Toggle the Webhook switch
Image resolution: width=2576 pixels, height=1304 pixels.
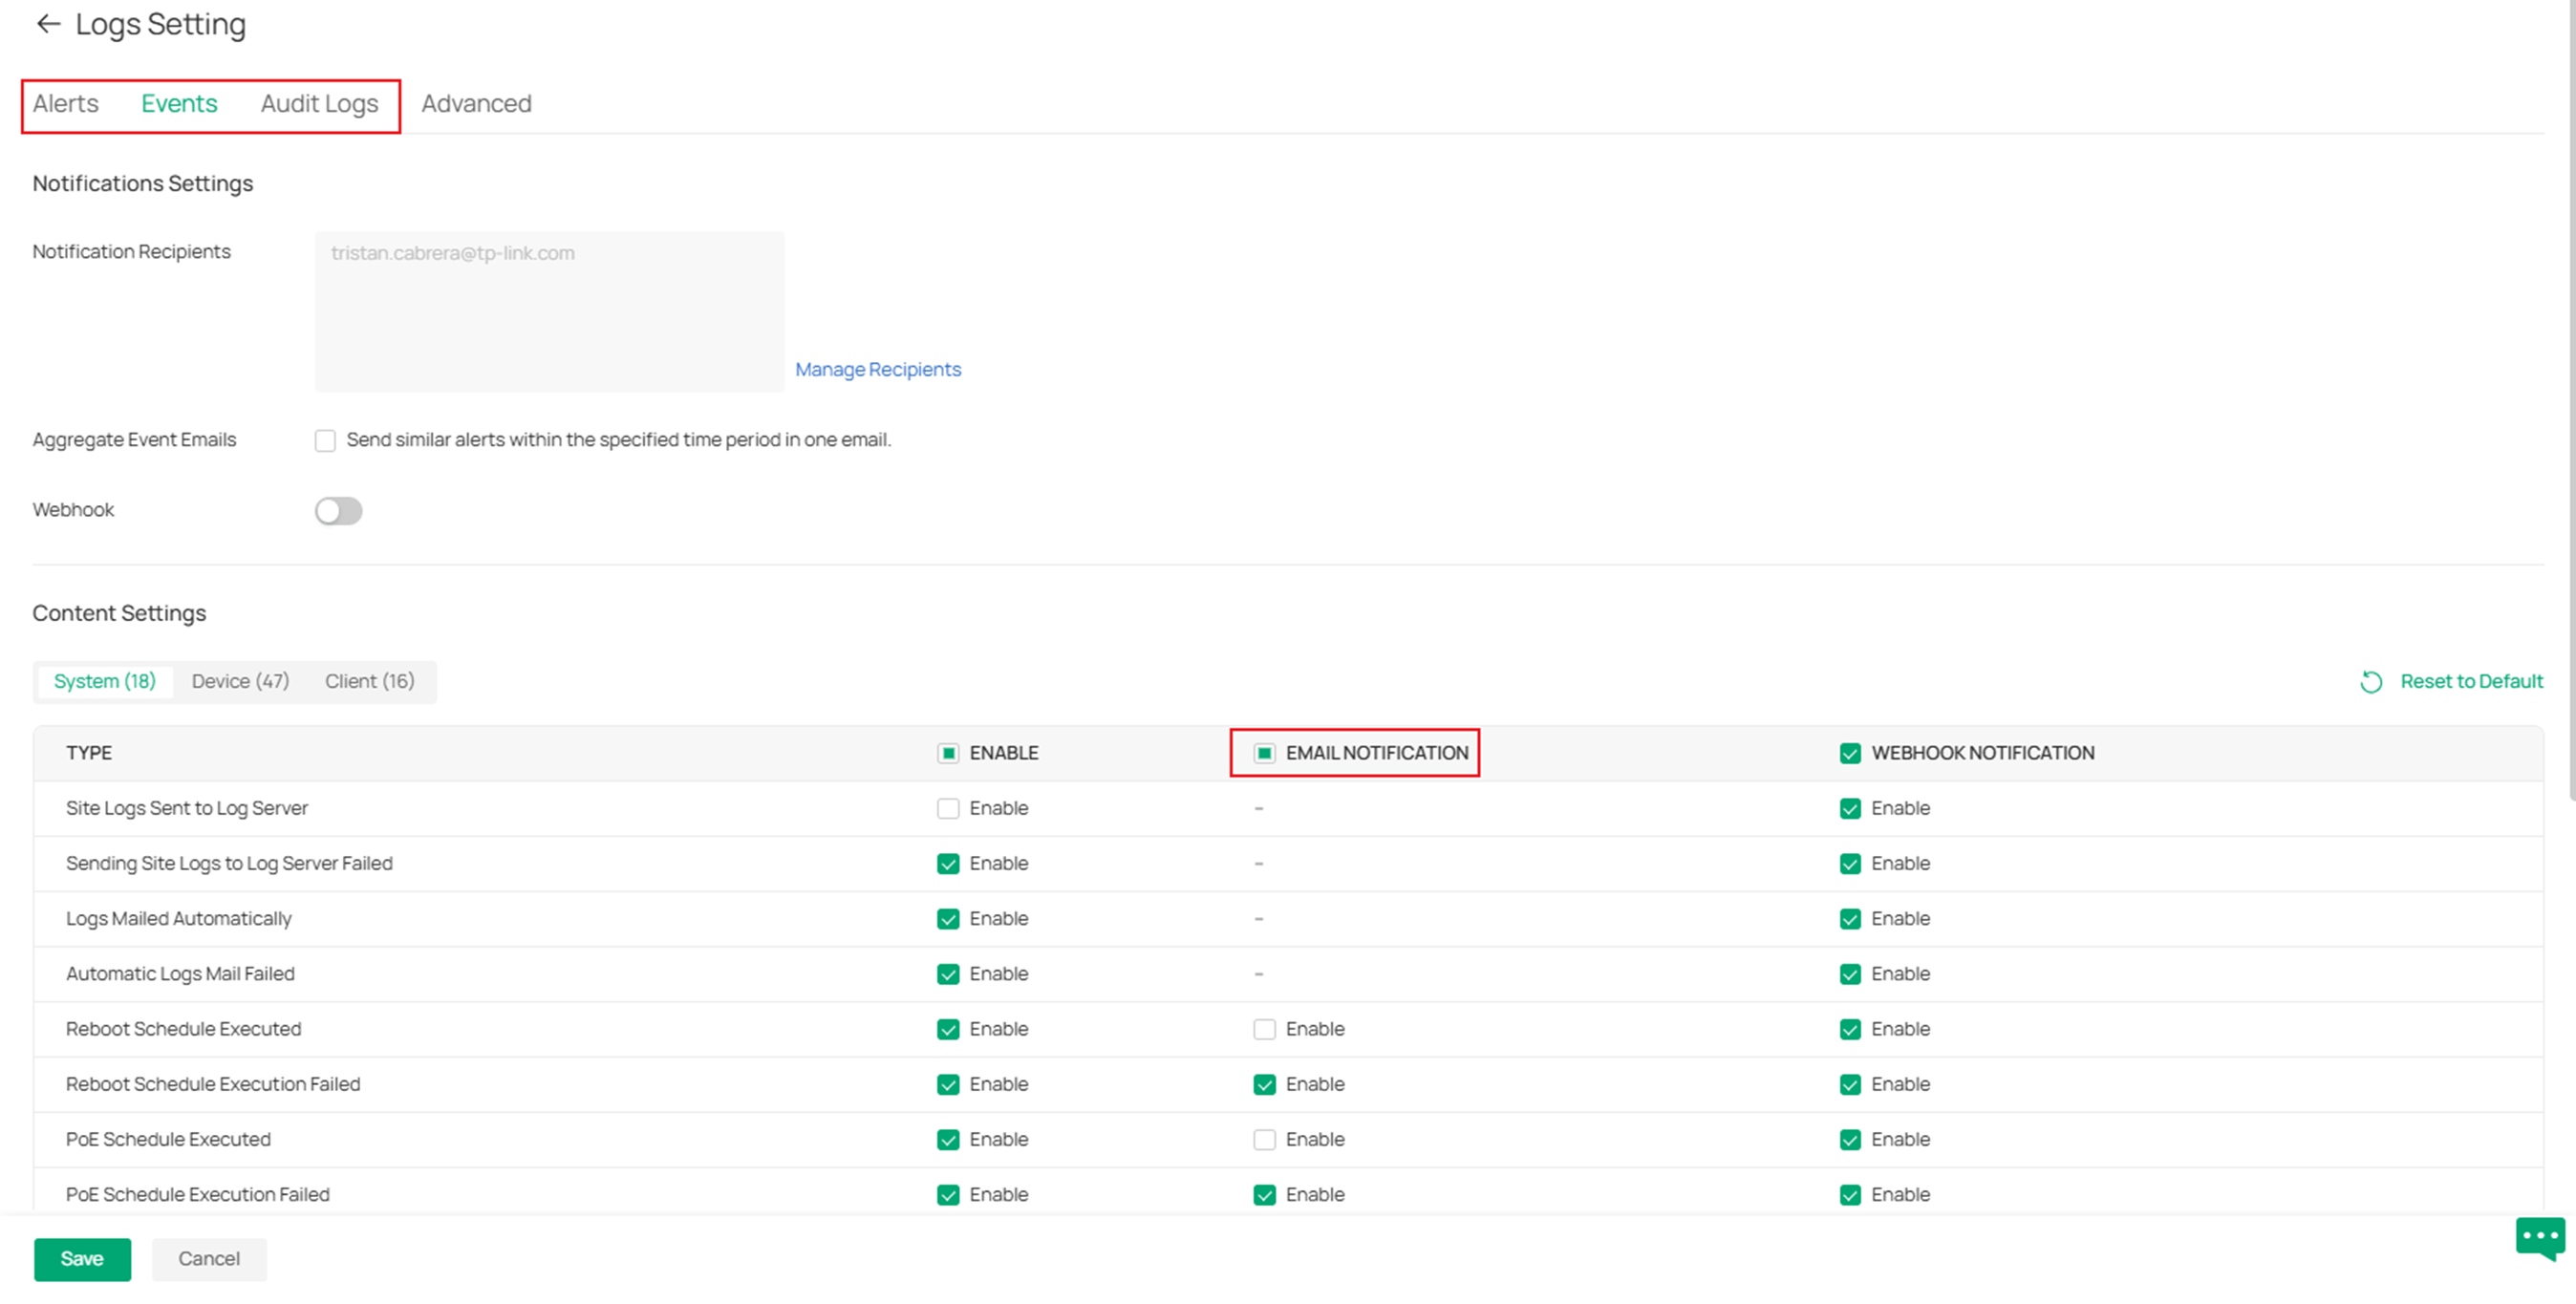pos(338,511)
